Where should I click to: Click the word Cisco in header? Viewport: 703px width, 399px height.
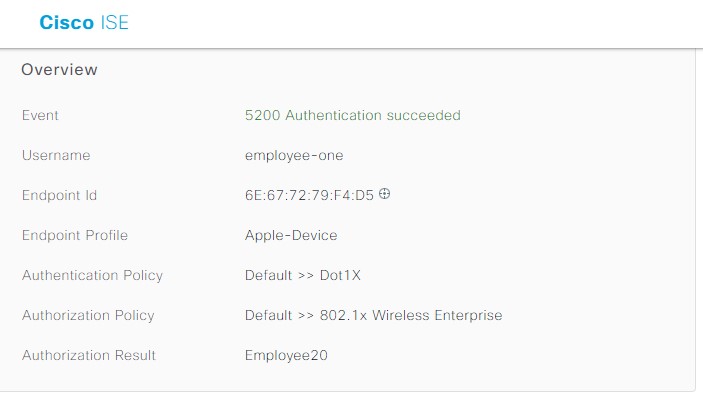click(66, 22)
